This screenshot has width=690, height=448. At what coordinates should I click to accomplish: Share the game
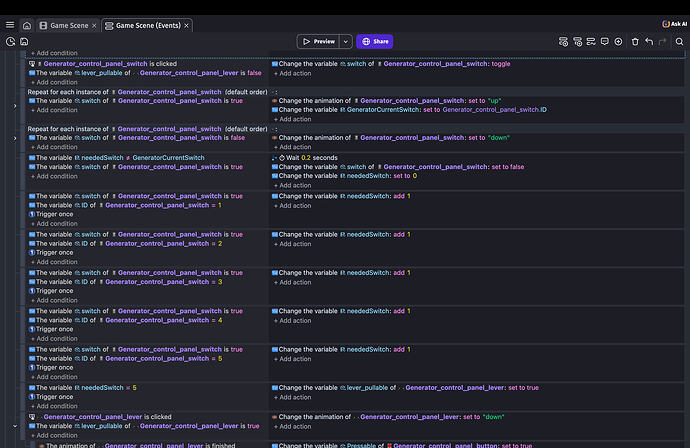pyautogui.click(x=375, y=41)
